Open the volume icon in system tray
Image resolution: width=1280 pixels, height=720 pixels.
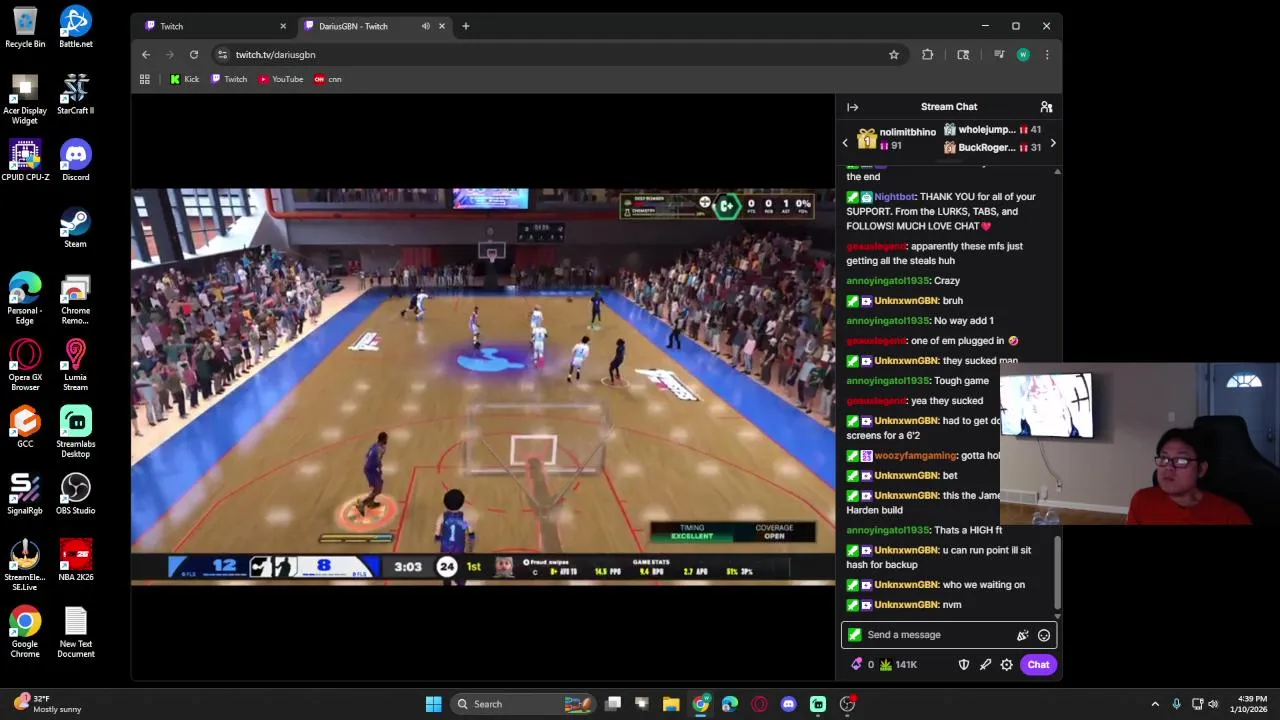(1213, 704)
